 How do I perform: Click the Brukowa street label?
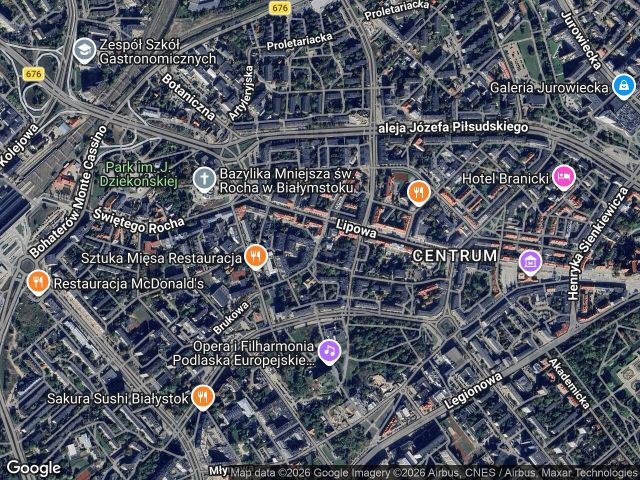(x=231, y=318)
